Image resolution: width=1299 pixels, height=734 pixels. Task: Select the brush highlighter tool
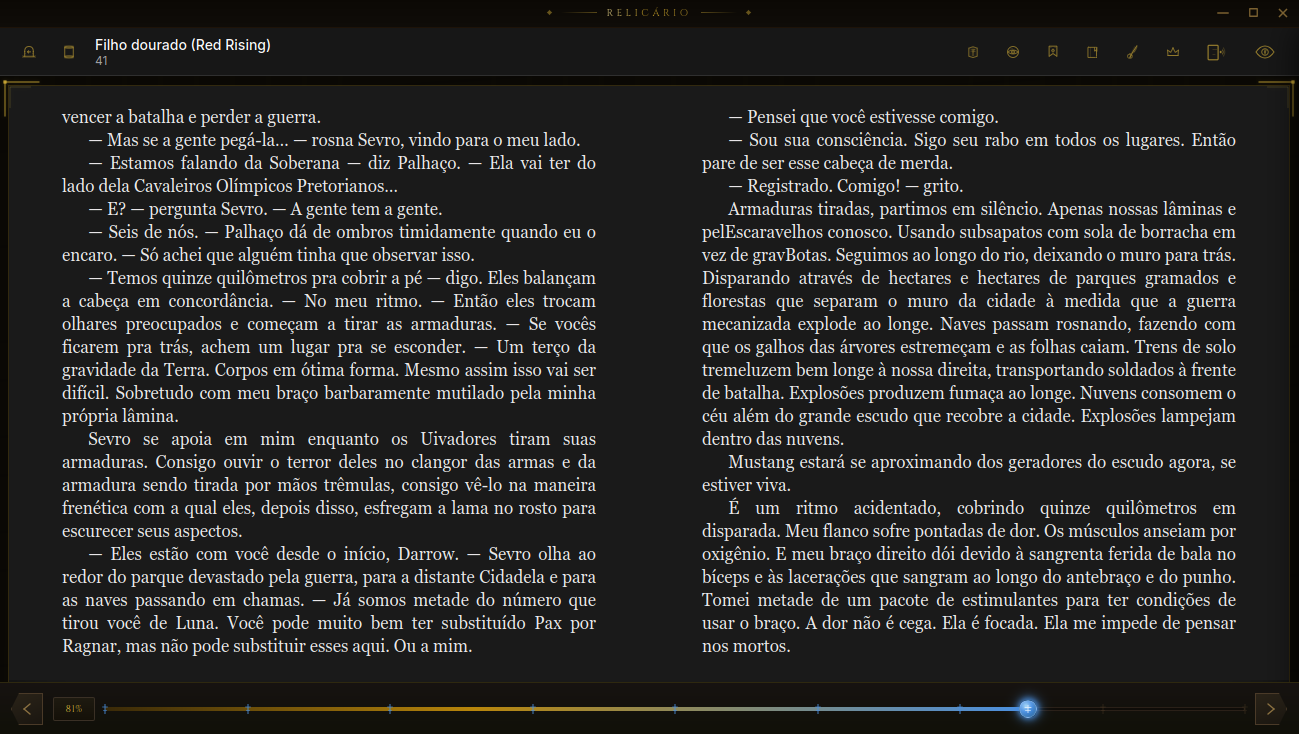pyautogui.click(x=1133, y=52)
